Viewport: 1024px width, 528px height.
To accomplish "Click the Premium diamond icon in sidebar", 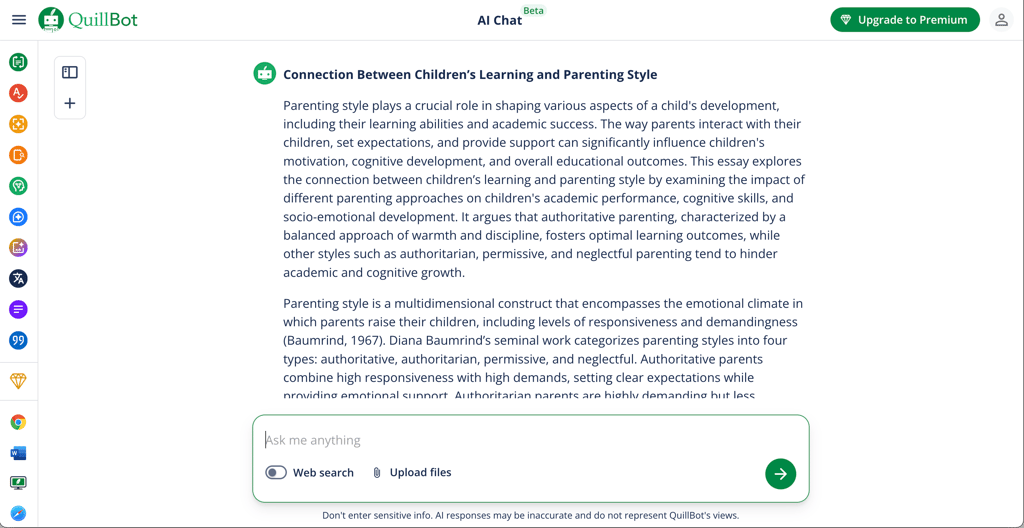I will tap(18, 381).
